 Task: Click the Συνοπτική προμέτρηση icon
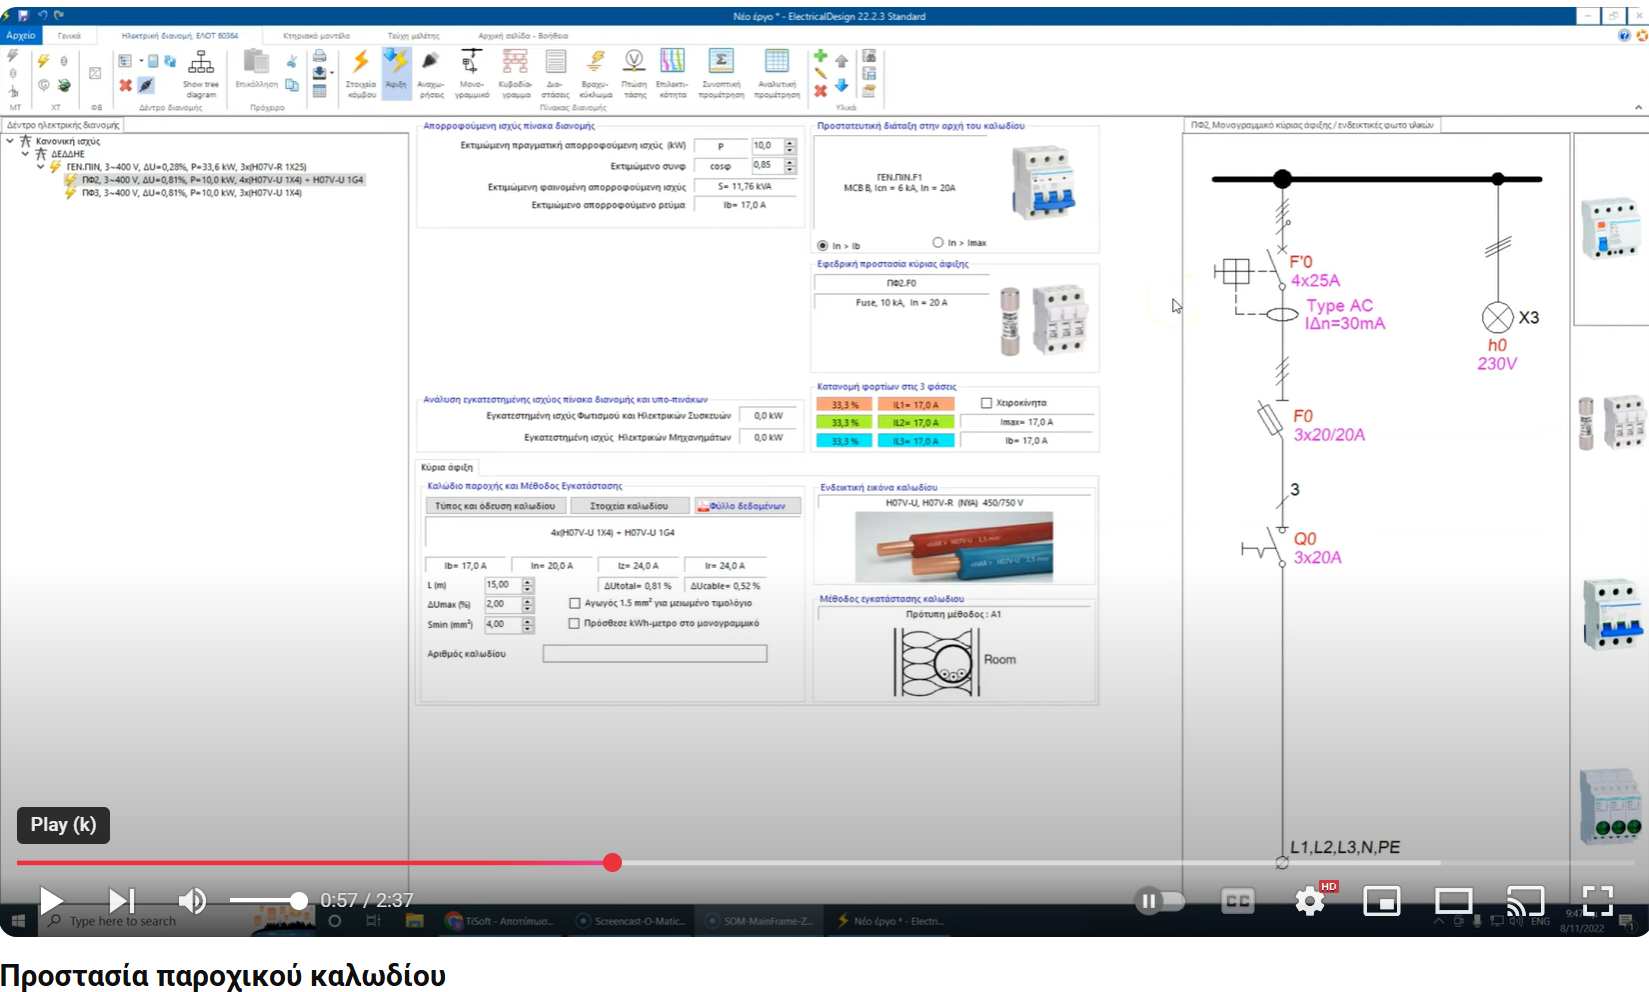[721, 70]
